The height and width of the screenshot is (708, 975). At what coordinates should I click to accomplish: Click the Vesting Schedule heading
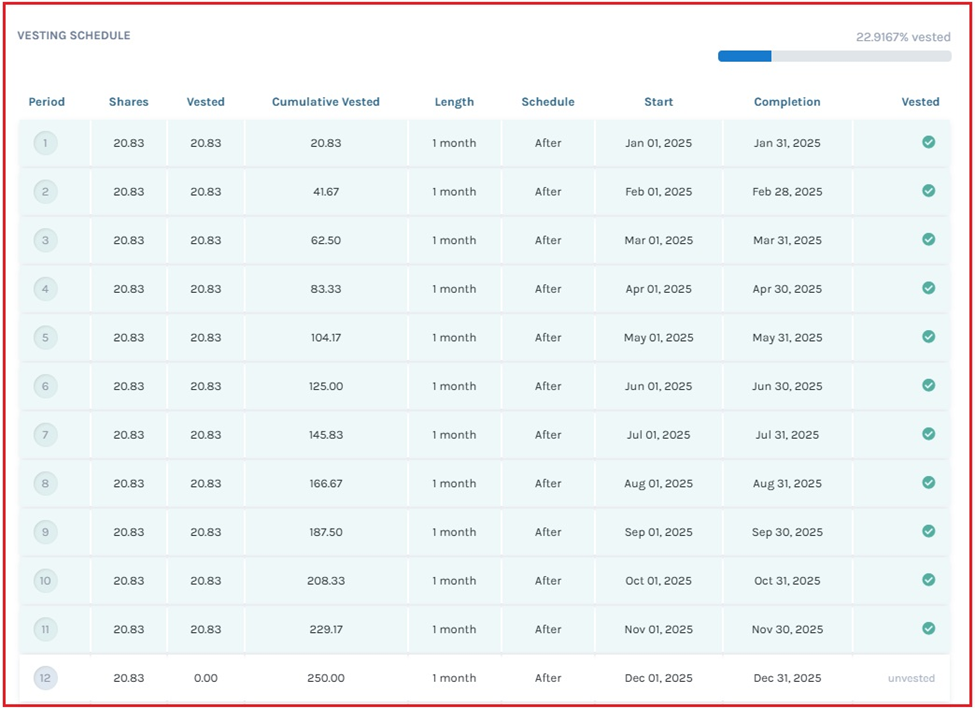click(74, 36)
